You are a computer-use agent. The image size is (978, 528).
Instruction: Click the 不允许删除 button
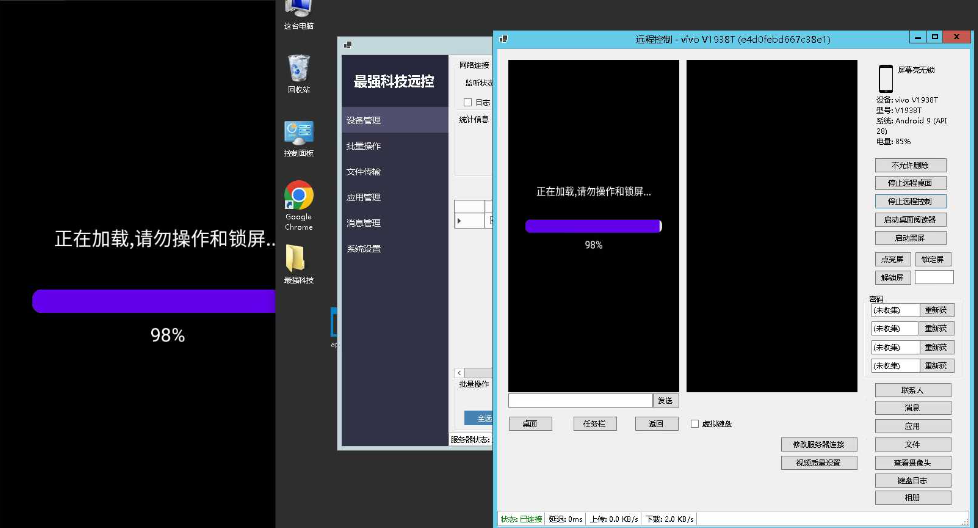click(911, 165)
